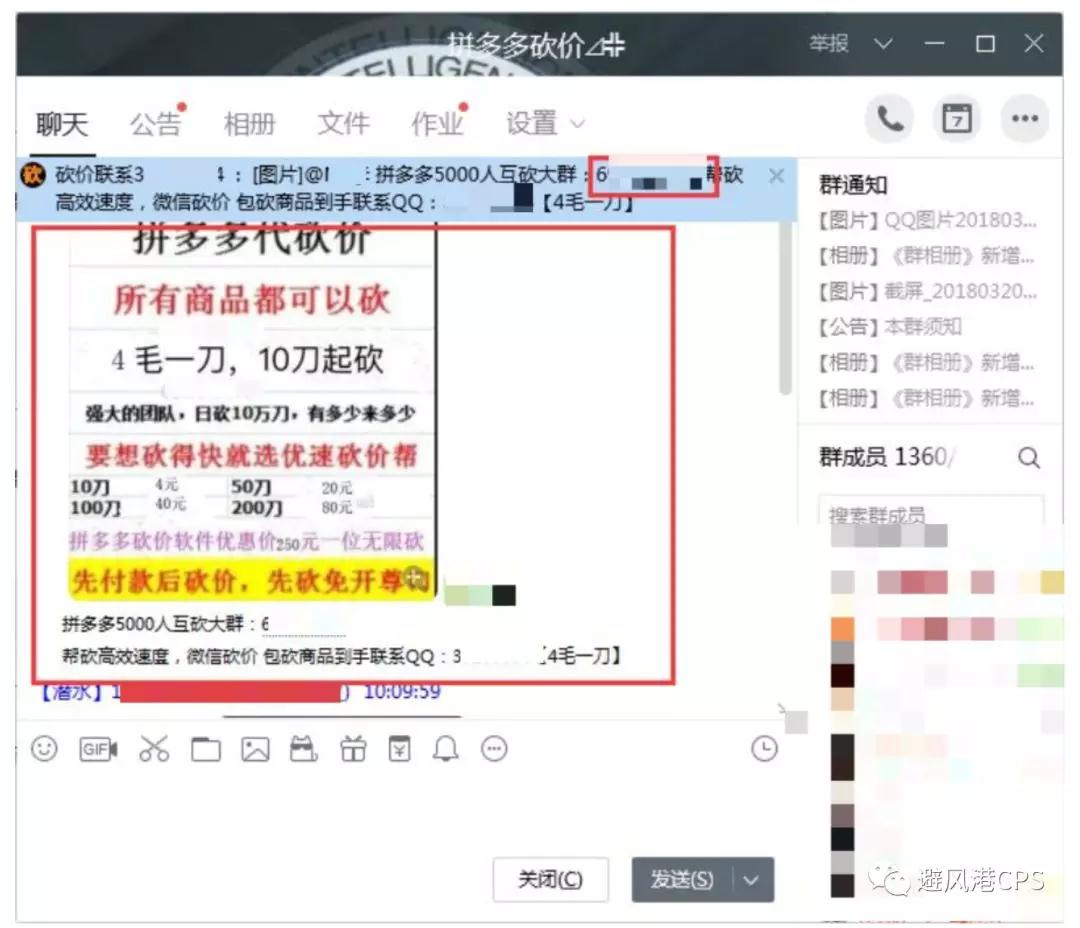Close the chat window
The width and height of the screenshot is (1080, 928).
[1034, 43]
